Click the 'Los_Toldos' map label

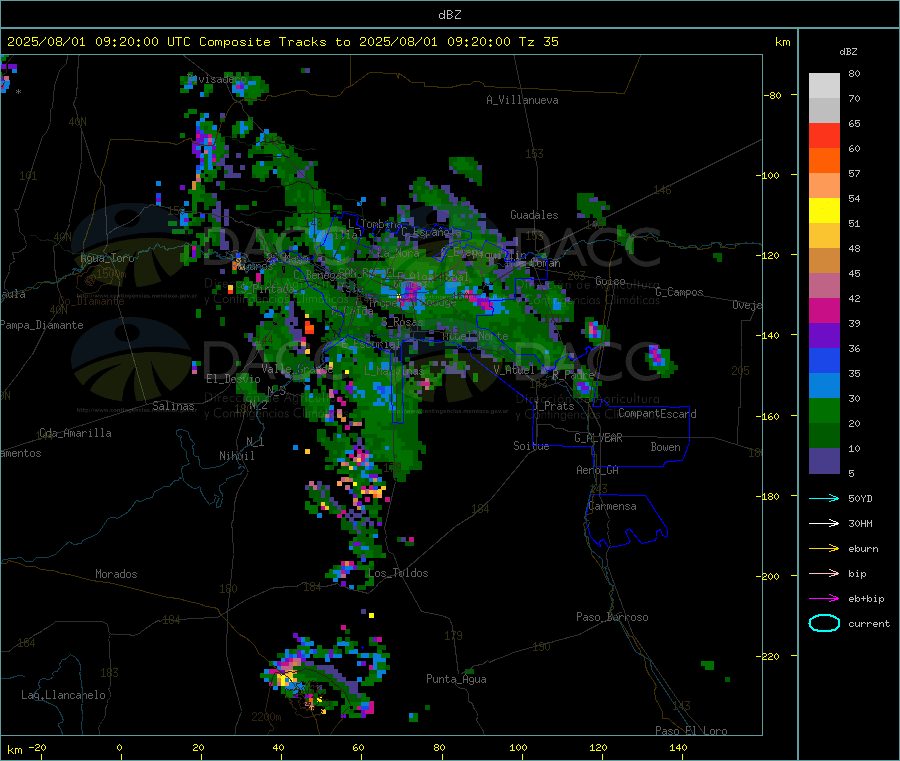pos(398,573)
